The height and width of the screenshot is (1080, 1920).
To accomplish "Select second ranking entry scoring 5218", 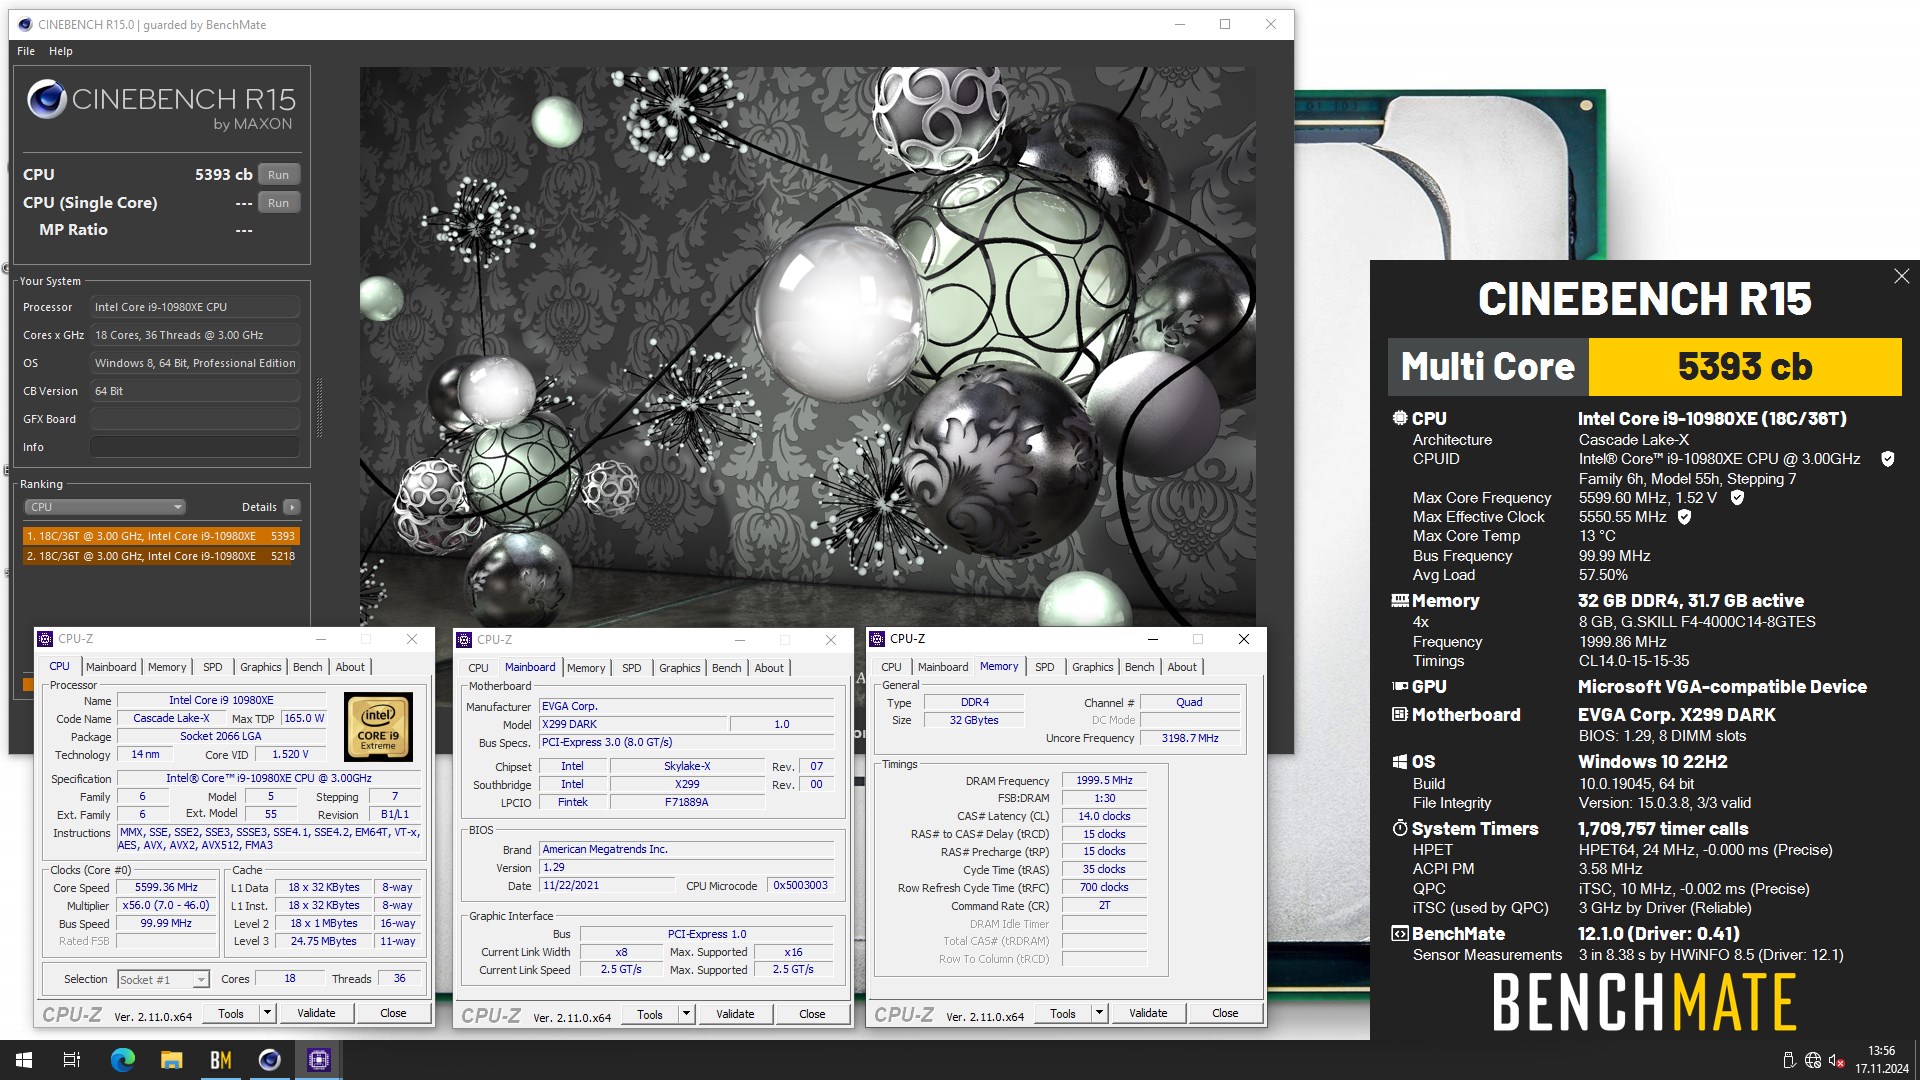I will coord(161,556).
